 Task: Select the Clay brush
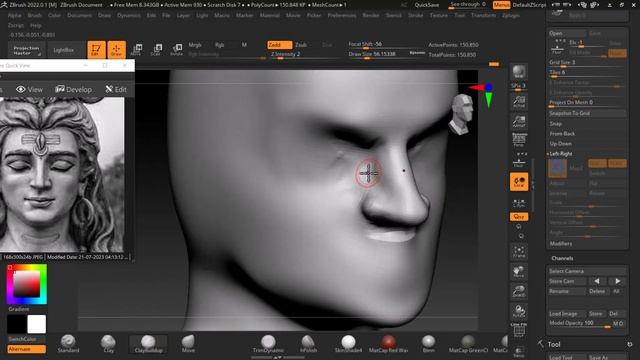pyautogui.click(x=108, y=344)
